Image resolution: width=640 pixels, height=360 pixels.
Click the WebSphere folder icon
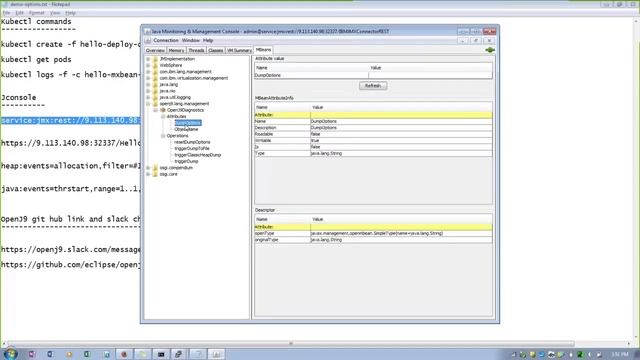(155, 65)
